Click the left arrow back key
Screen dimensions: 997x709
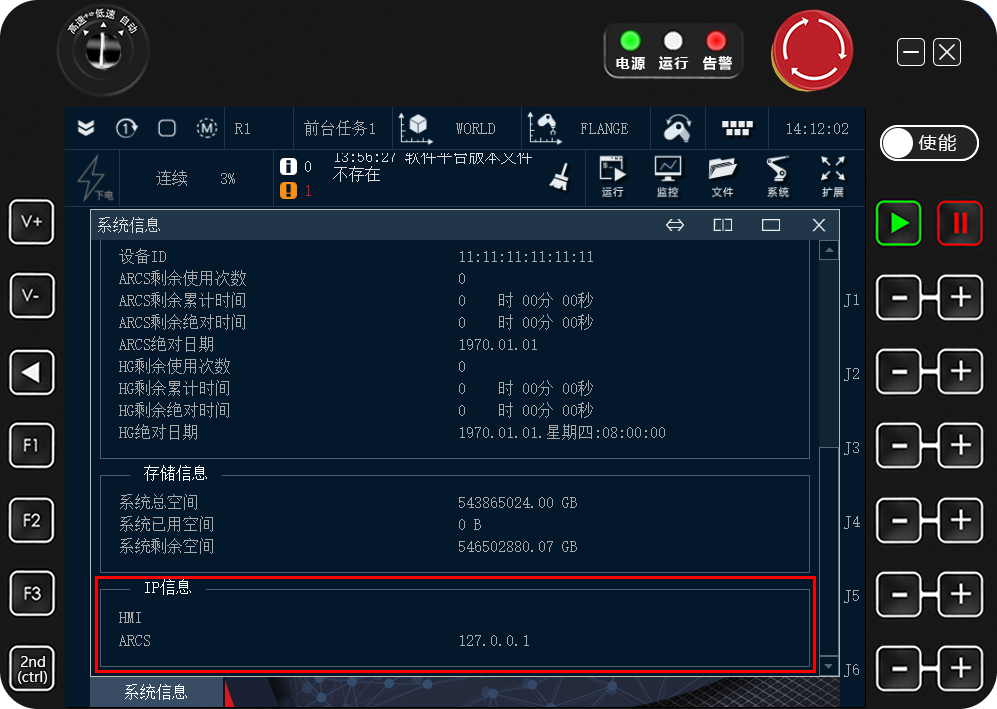pyautogui.click(x=31, y=372)
